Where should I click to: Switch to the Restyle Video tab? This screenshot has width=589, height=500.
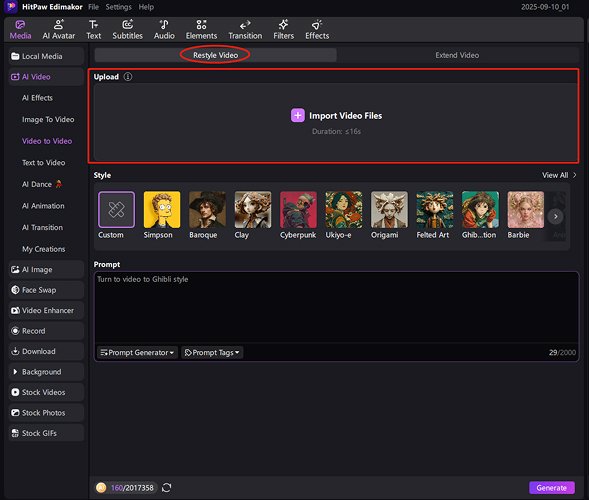click(216, 55)
